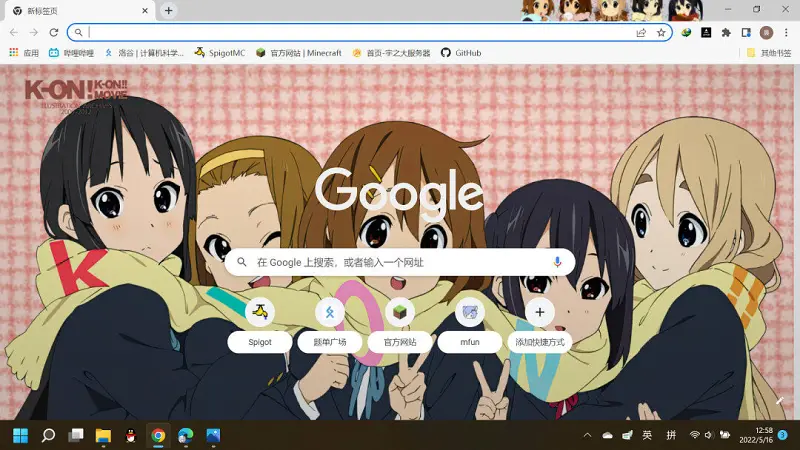Toggle the 英 input language indicator

click(x=647, y=435)
